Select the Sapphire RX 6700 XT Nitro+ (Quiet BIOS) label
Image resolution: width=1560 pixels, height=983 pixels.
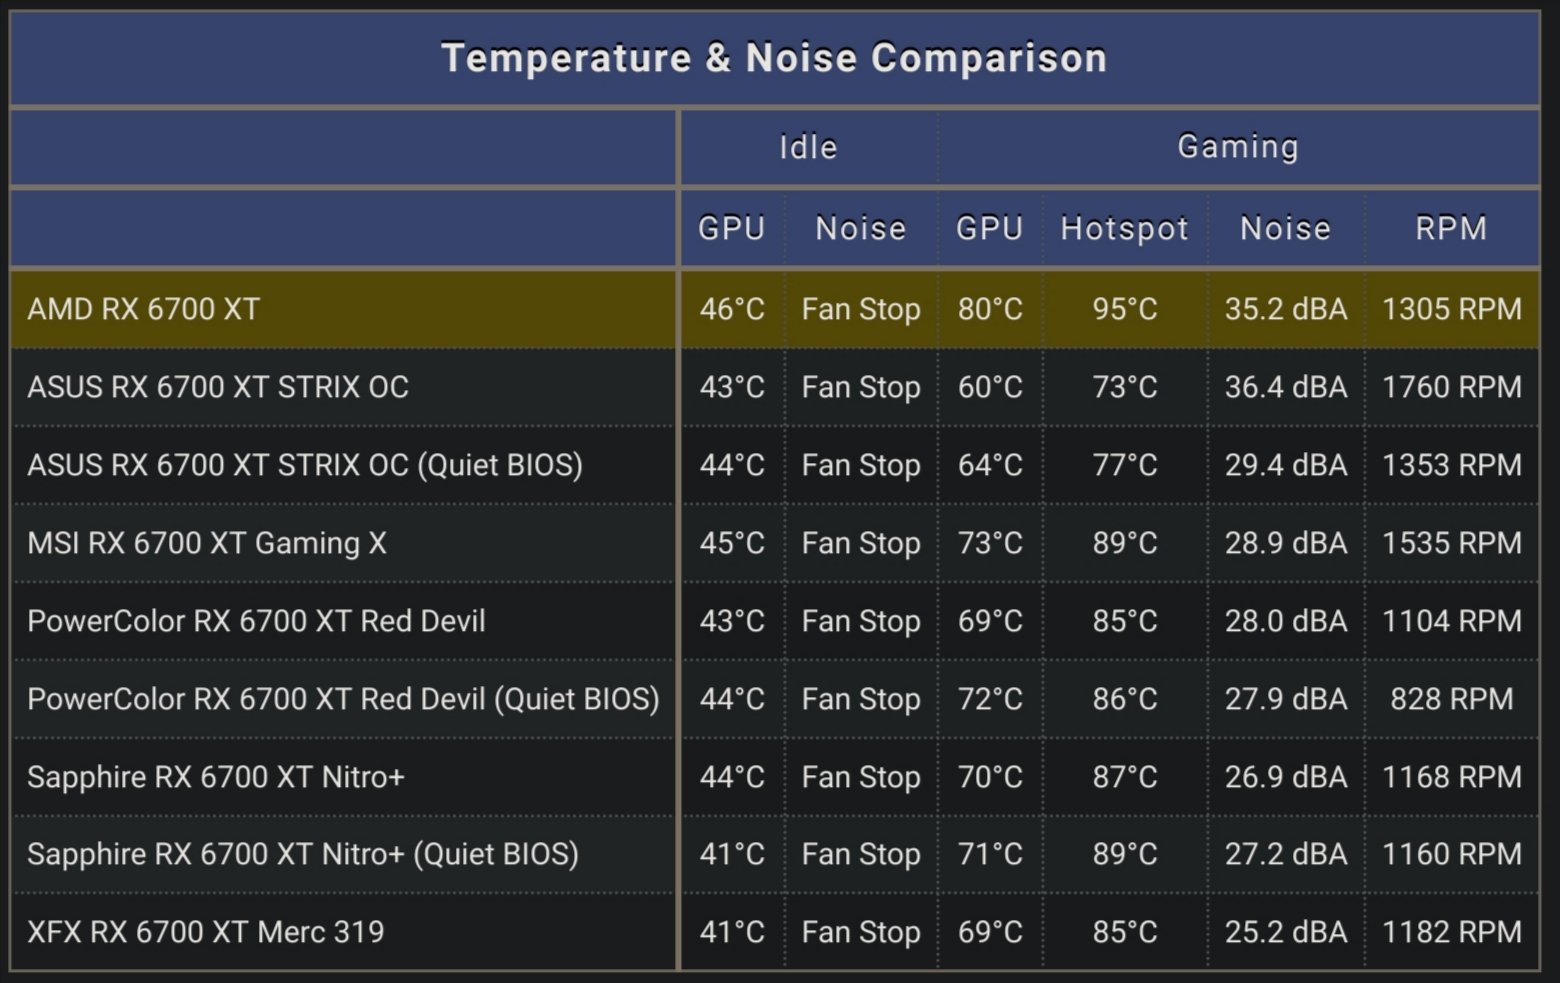coord(303,854)
